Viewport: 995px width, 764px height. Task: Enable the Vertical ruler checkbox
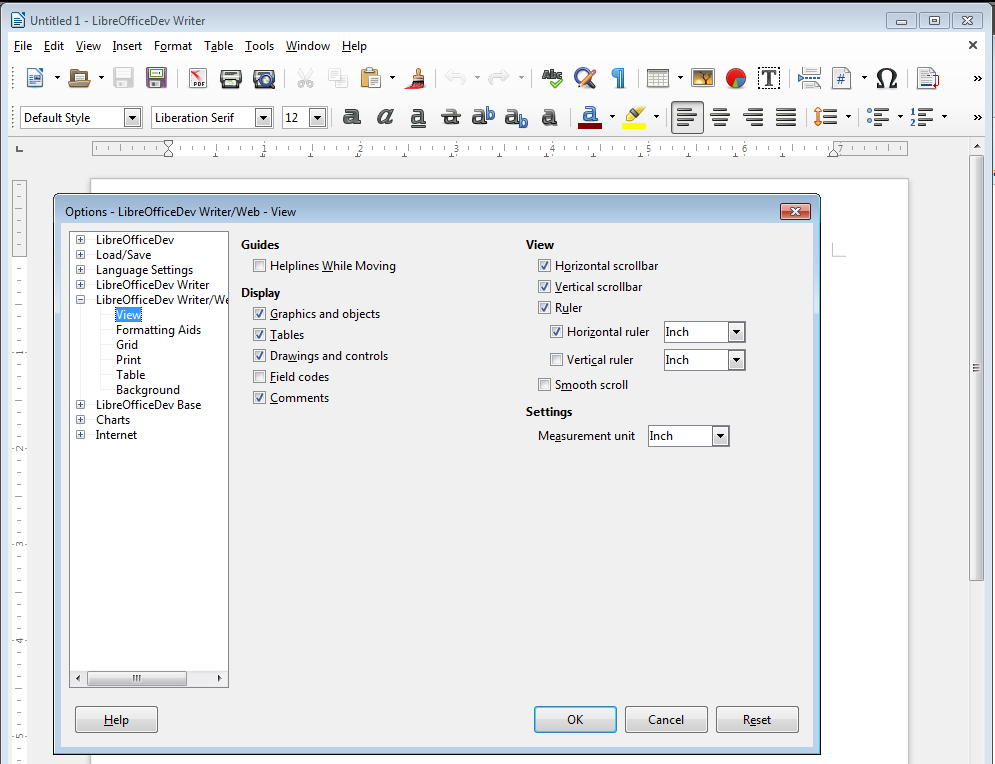(x=557, y=360)
